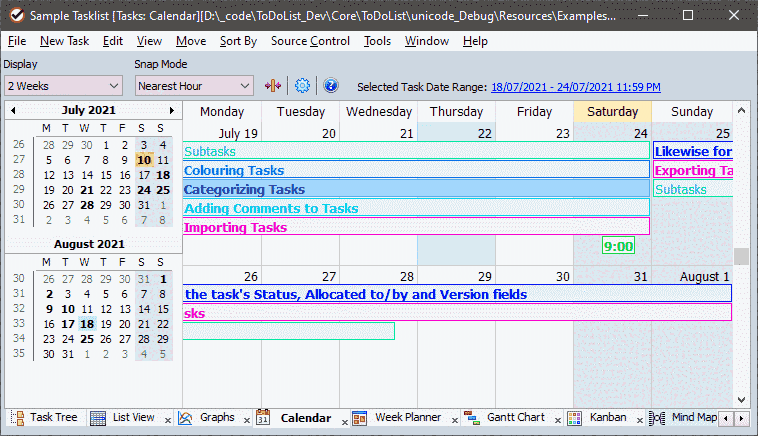The height and width of the screenshot is (436, 758).
Task: Select July 21 in mini calendar
Action: coord(87,190)
